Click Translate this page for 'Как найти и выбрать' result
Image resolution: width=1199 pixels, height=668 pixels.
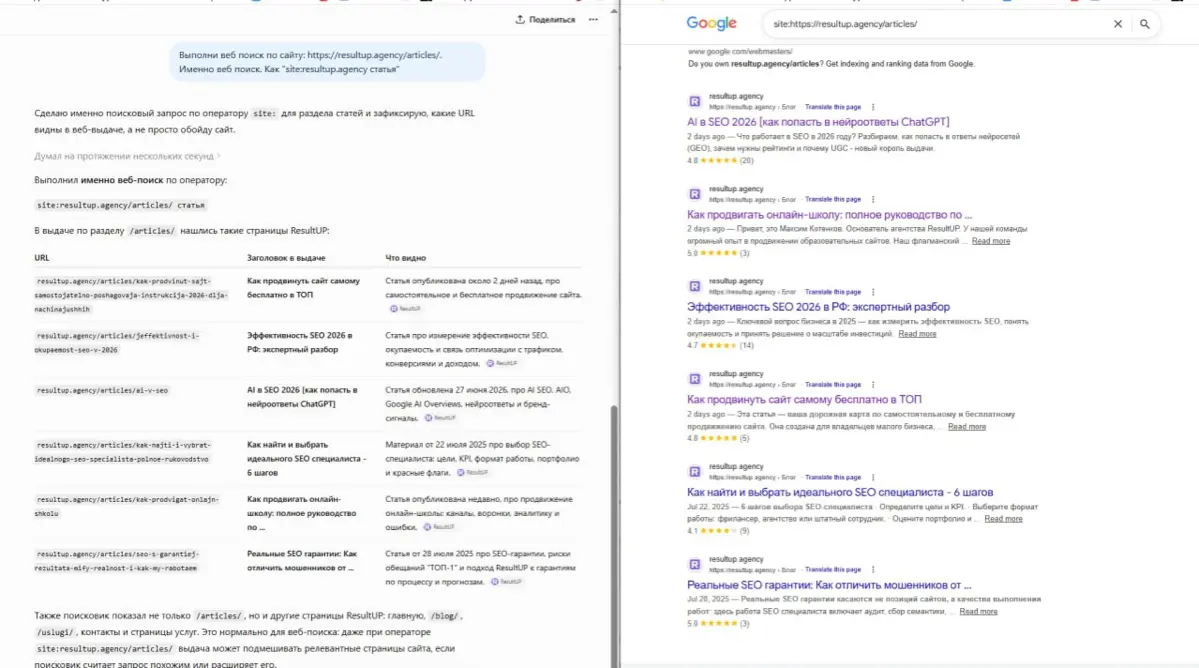click(x=833, y=477)
